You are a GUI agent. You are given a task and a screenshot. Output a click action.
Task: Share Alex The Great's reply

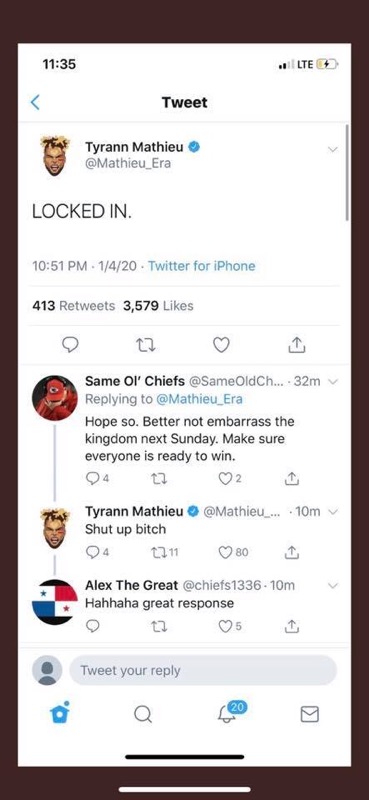291,626
